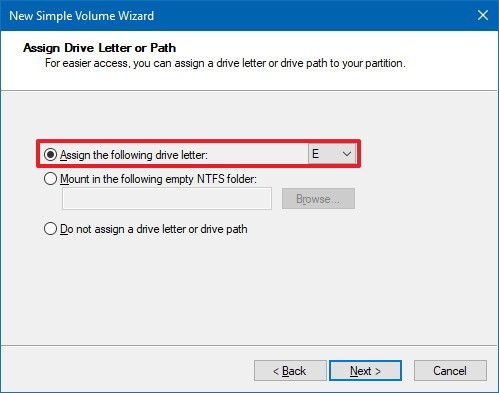Image resolution: width=499 pixels, height=393 pixels.
Task: Select the Assign the following drive letter radio button
Action: point(50,155)
